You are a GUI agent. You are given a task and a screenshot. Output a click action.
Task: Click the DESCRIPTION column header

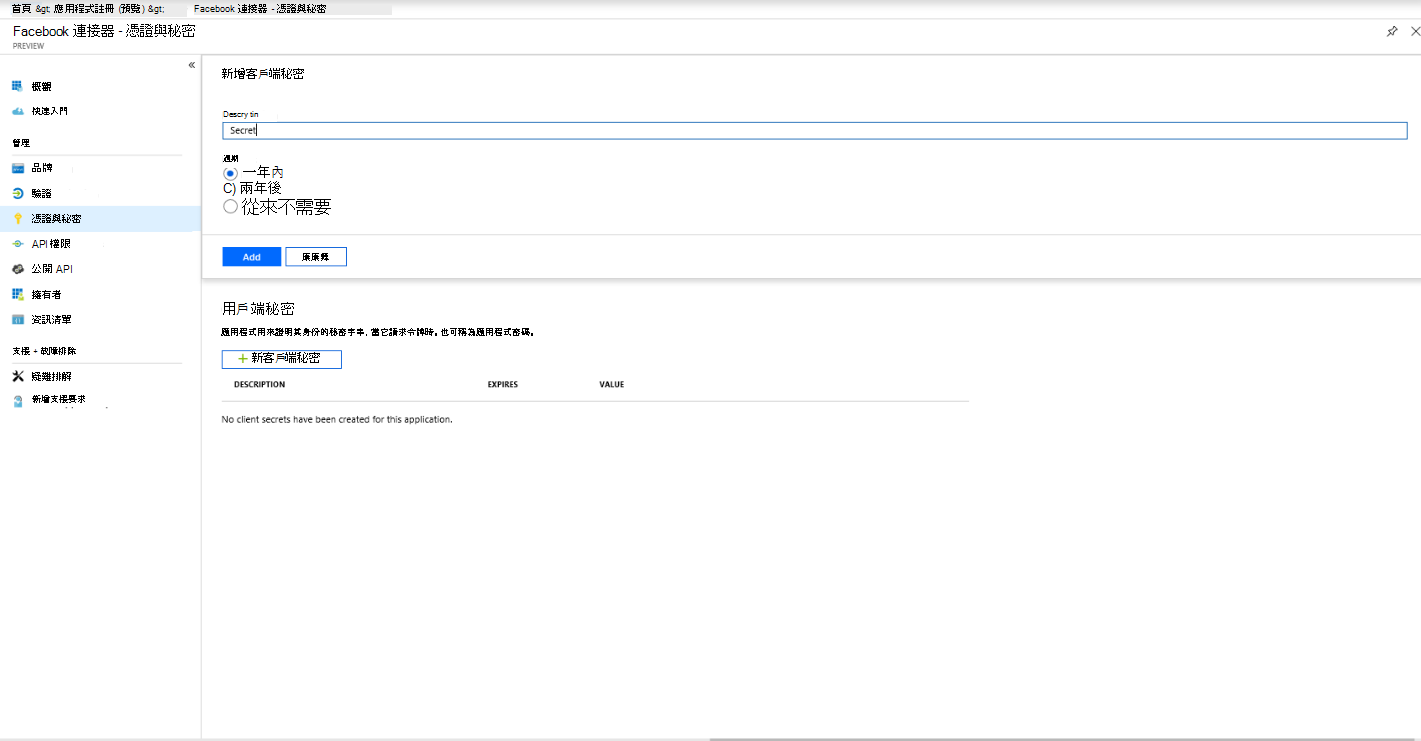tap(259, 384)
